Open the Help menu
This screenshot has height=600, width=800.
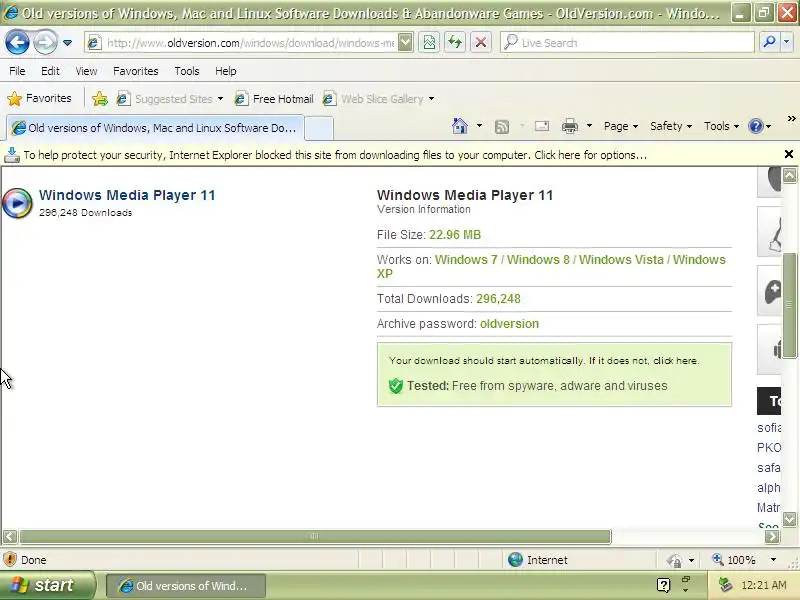tap(226, 71)
